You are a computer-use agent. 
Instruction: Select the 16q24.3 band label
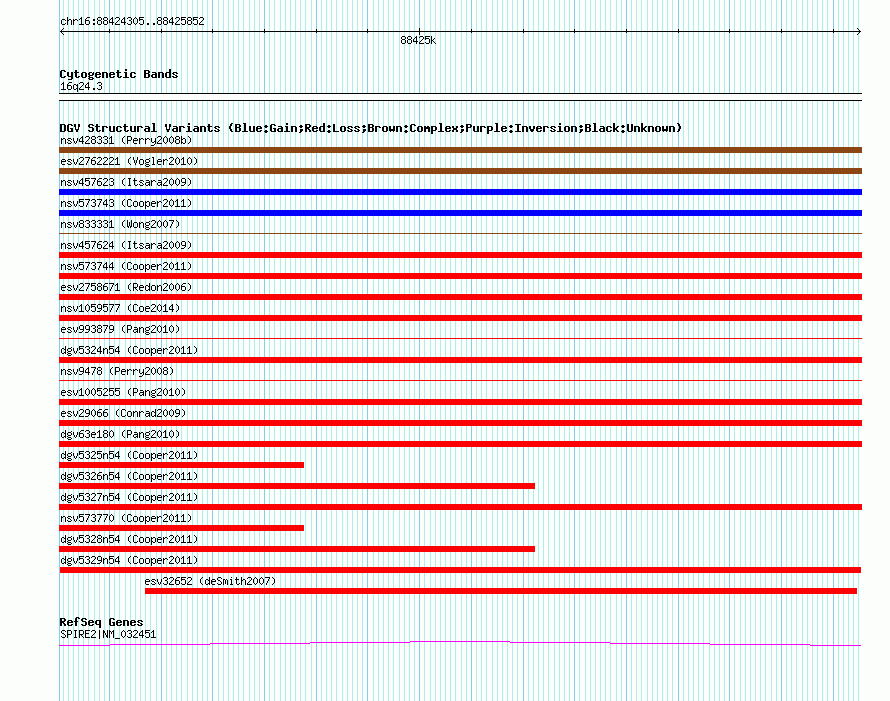tap(81, 86)
